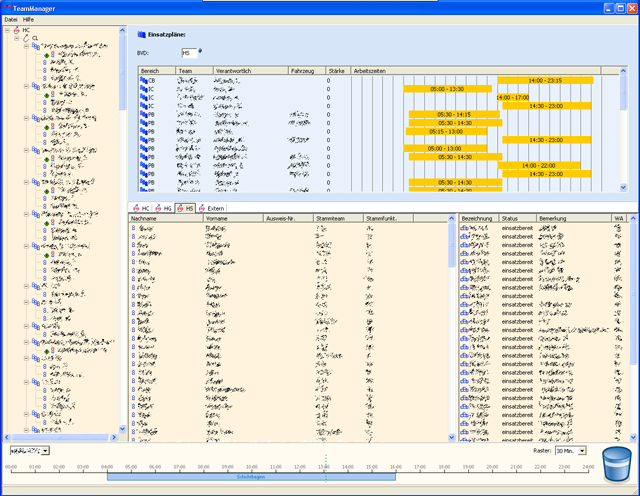Sort by the Stärke column header
Image resolution: width=640 pixels, height=496 pixels.
[338, 71]
